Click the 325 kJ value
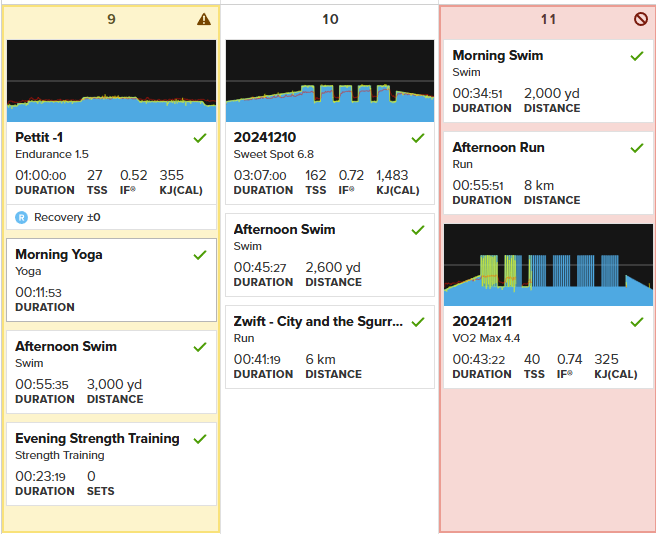This screenshot has height=534, width=656. pyautogui.click(x=606, y=359)
